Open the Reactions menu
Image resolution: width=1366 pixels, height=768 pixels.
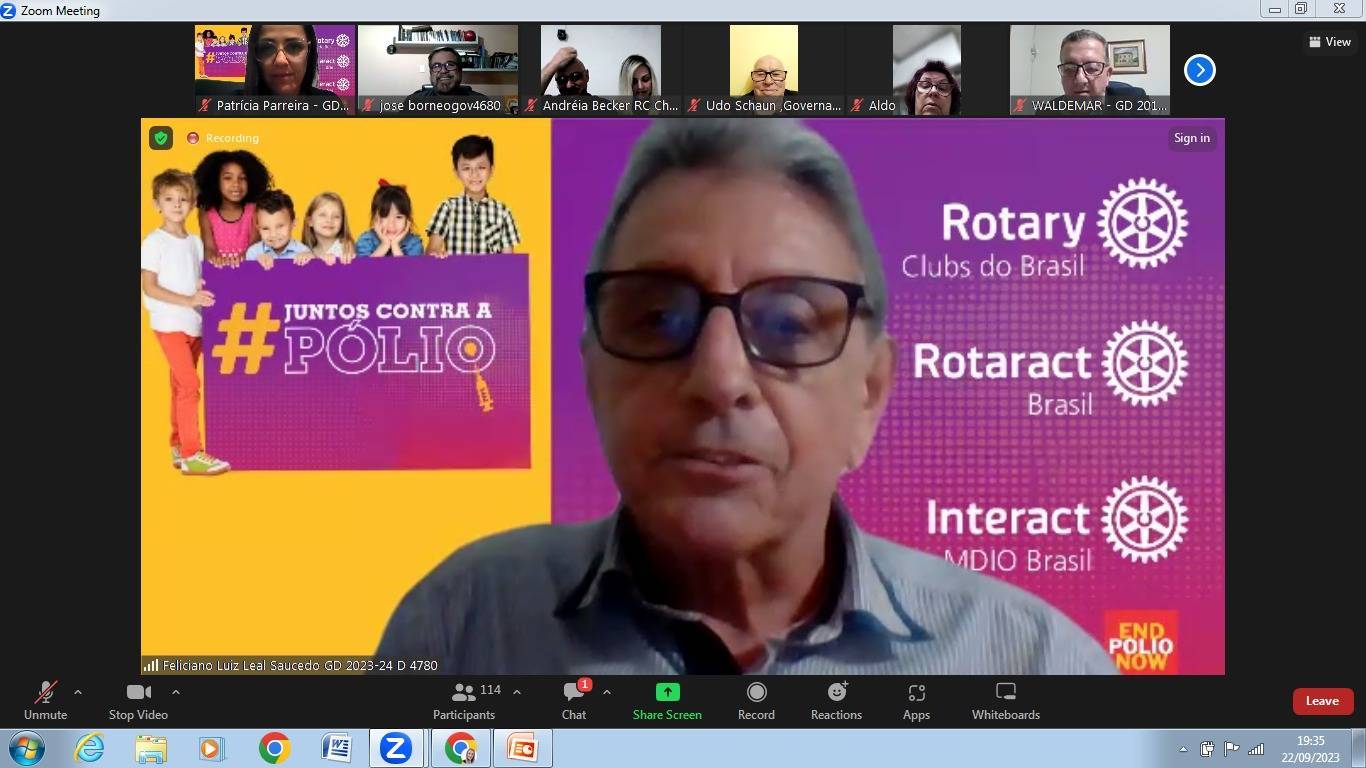click(x=836, y=700)
